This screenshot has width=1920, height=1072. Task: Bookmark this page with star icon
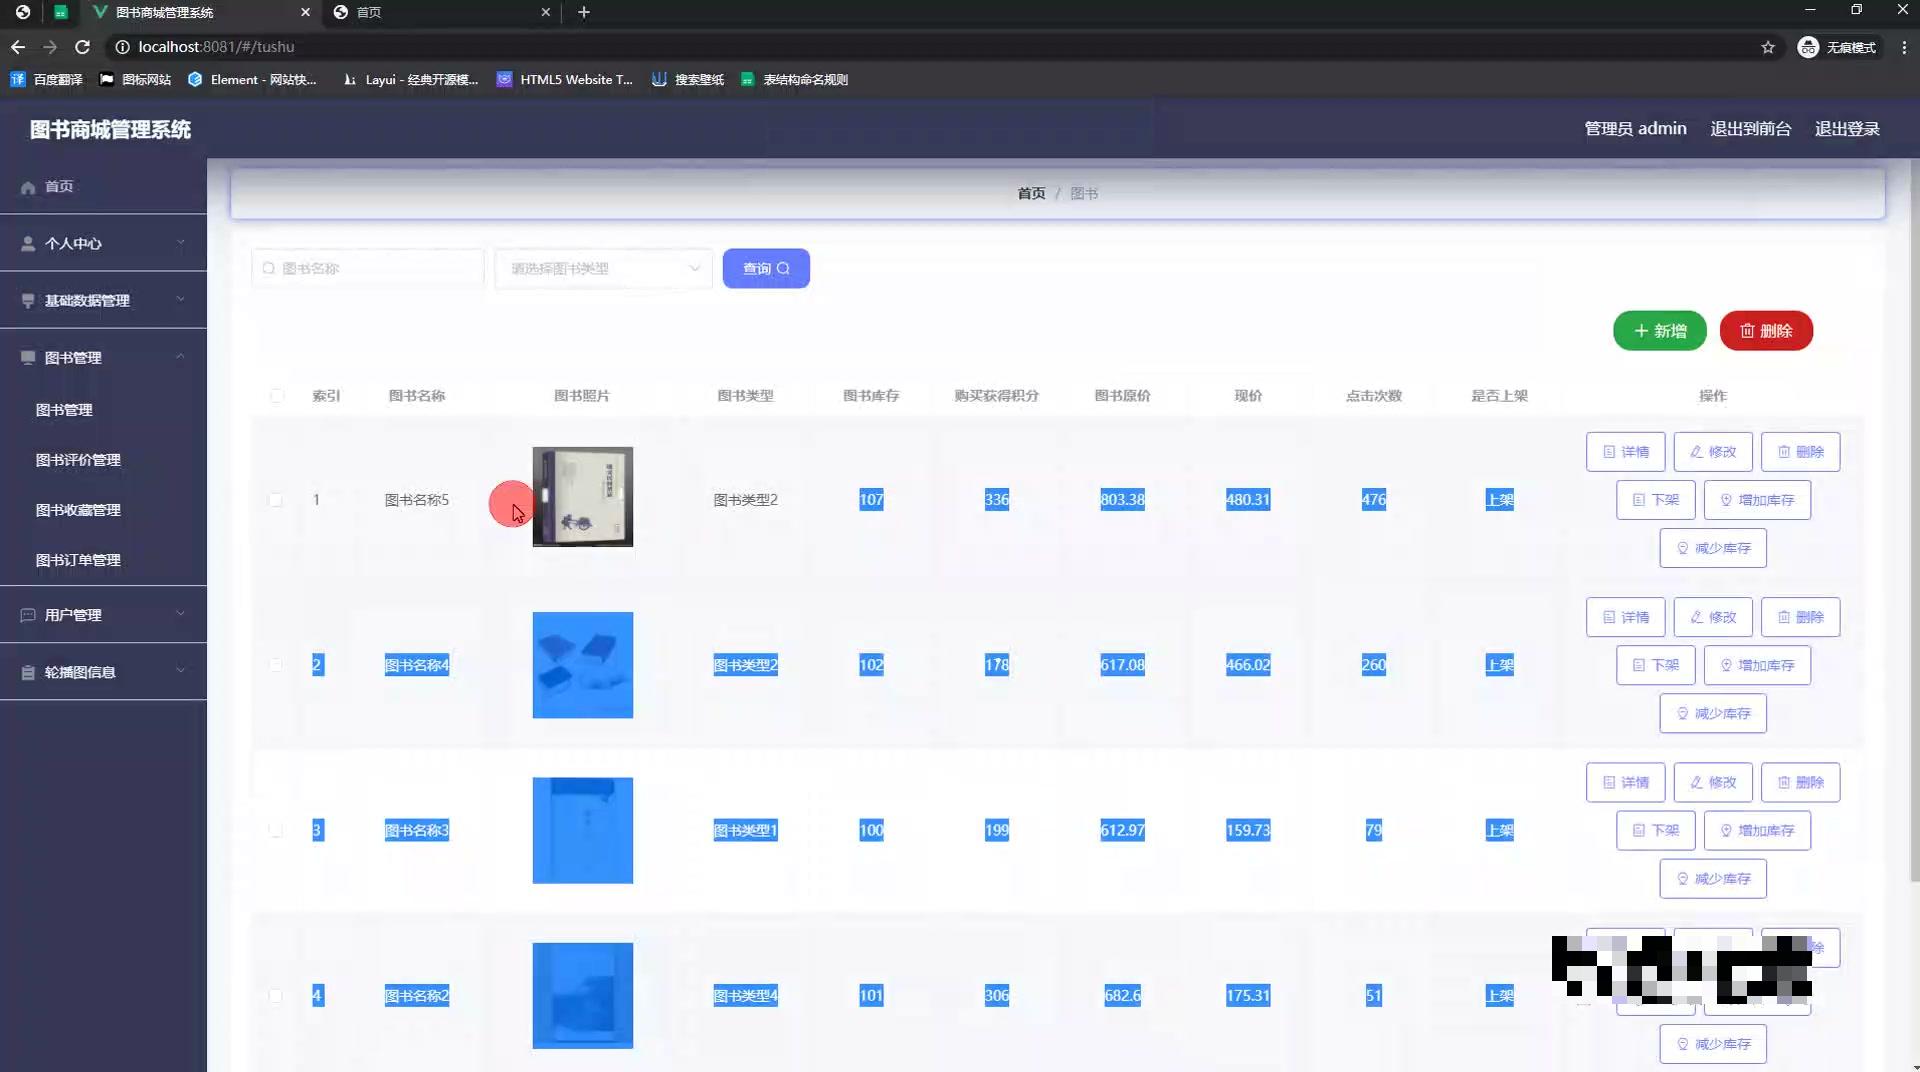click(x=1768, y=47)
